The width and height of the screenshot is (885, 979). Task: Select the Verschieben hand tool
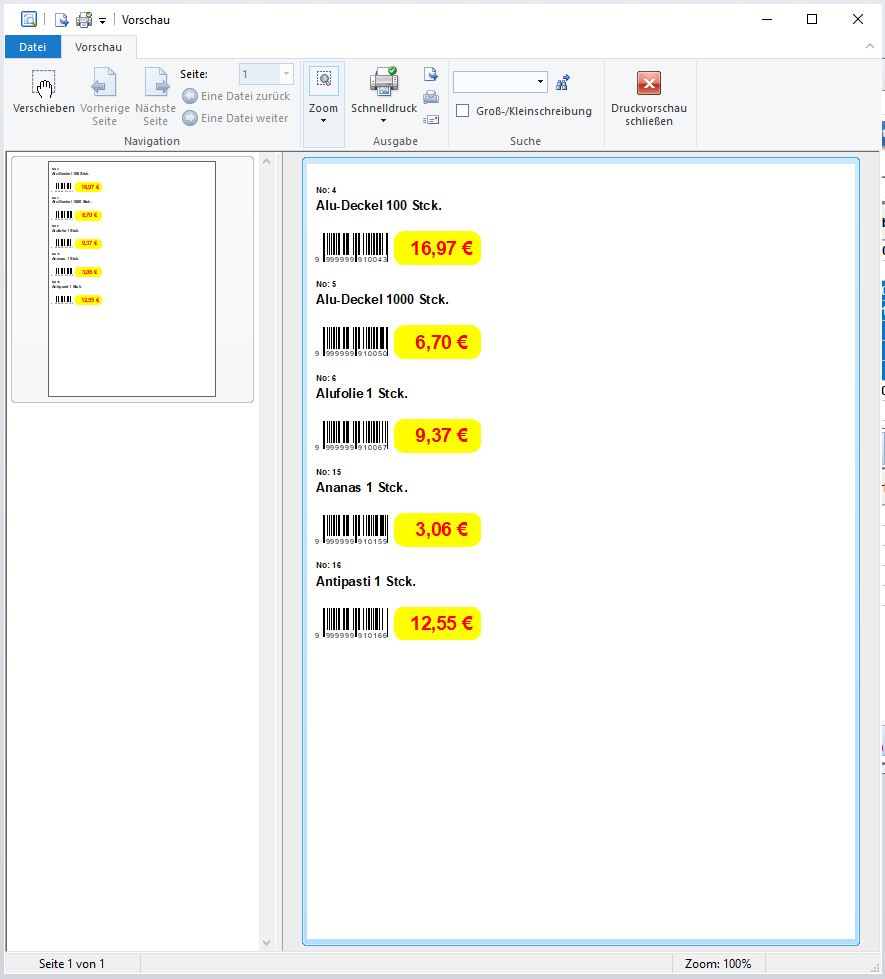[43, 92]
